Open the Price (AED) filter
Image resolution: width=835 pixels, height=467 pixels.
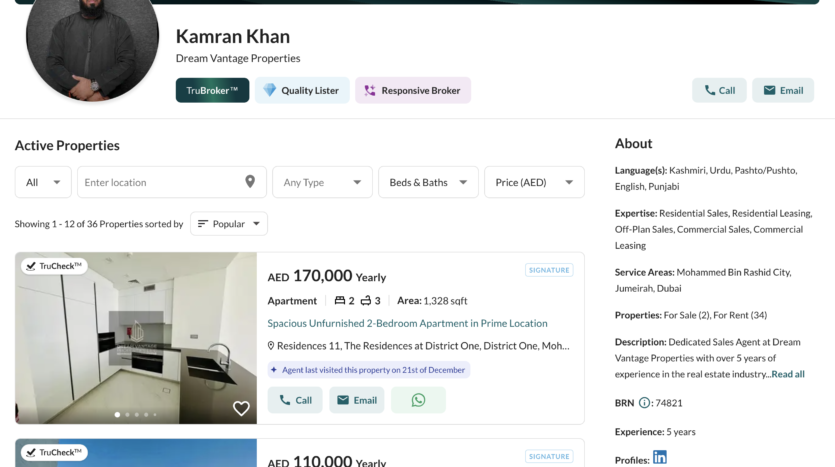(534, 182)
